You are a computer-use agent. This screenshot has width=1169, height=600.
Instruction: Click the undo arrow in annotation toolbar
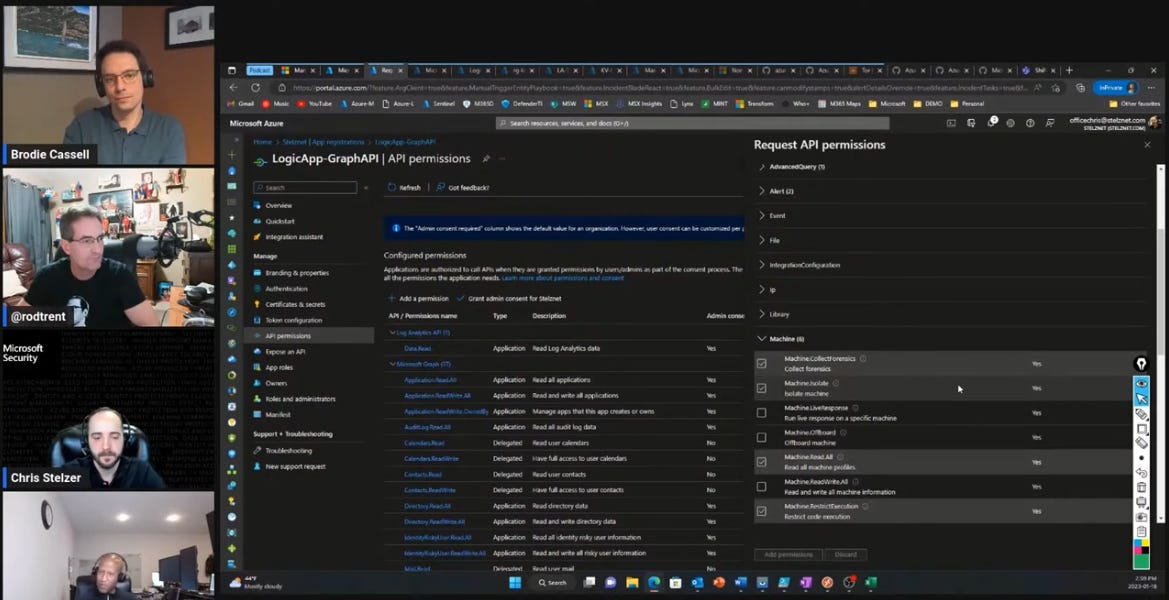pos(1141,473)
